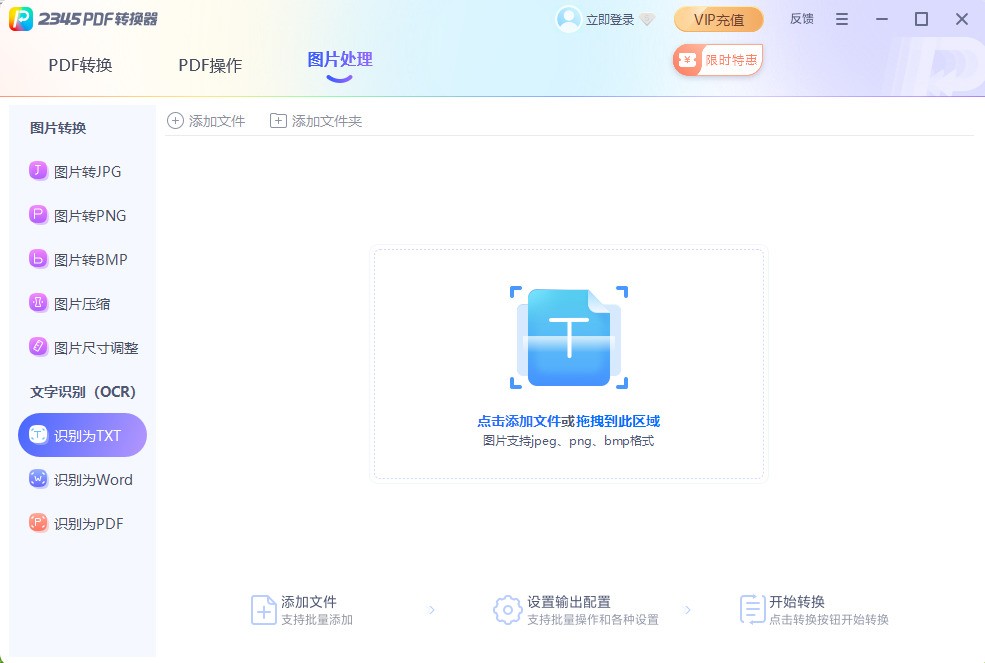Viewport: 985px width, 663px height.
Task: Click the user avatar icon
Action: [x=568, y=18]
